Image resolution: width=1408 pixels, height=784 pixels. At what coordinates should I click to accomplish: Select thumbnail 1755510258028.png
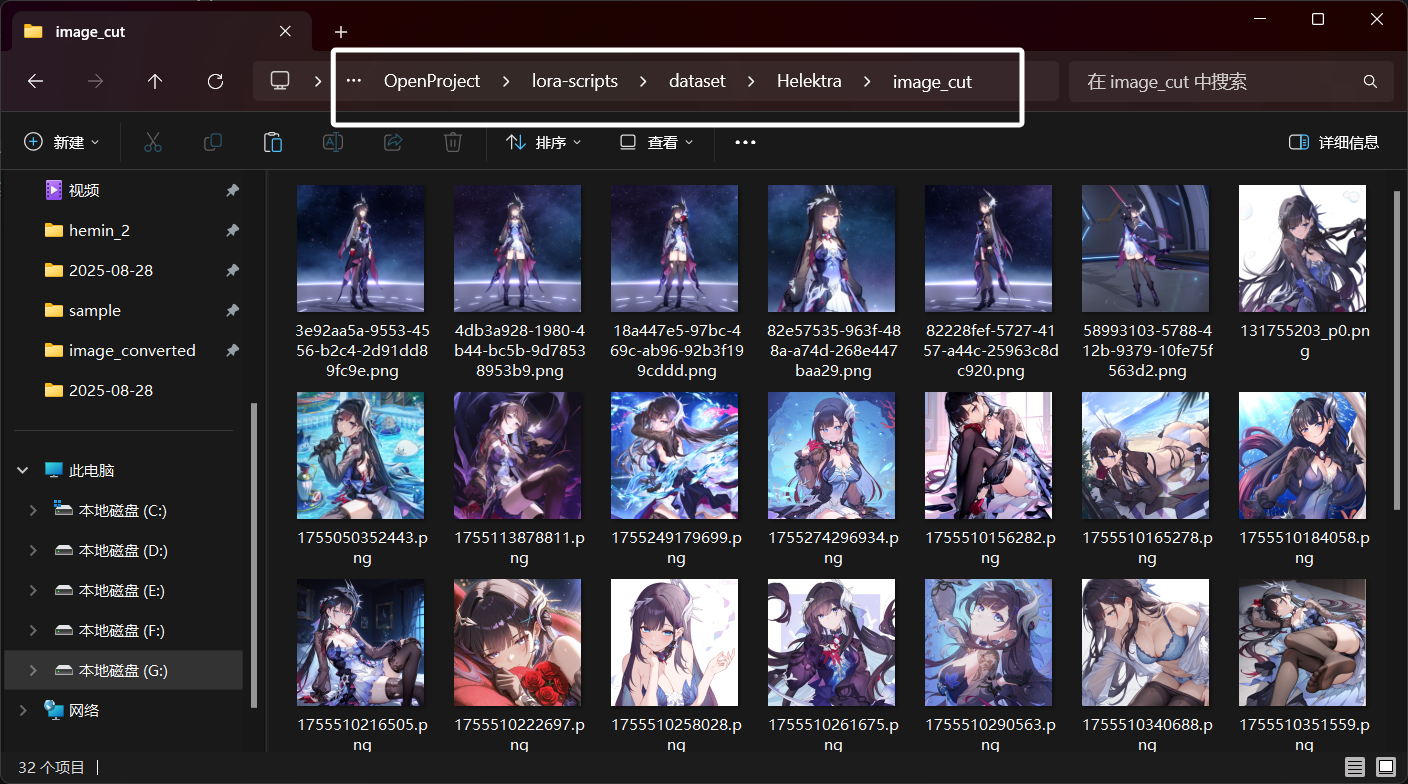674,642
